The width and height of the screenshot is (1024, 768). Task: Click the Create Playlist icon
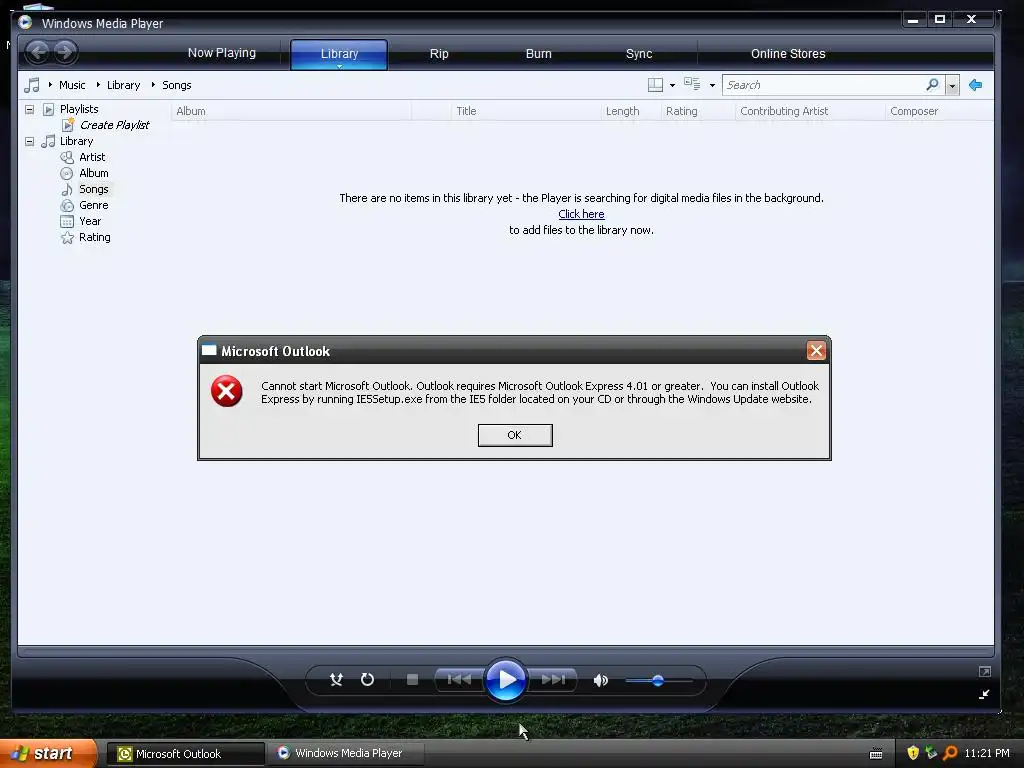click(67, 125)
